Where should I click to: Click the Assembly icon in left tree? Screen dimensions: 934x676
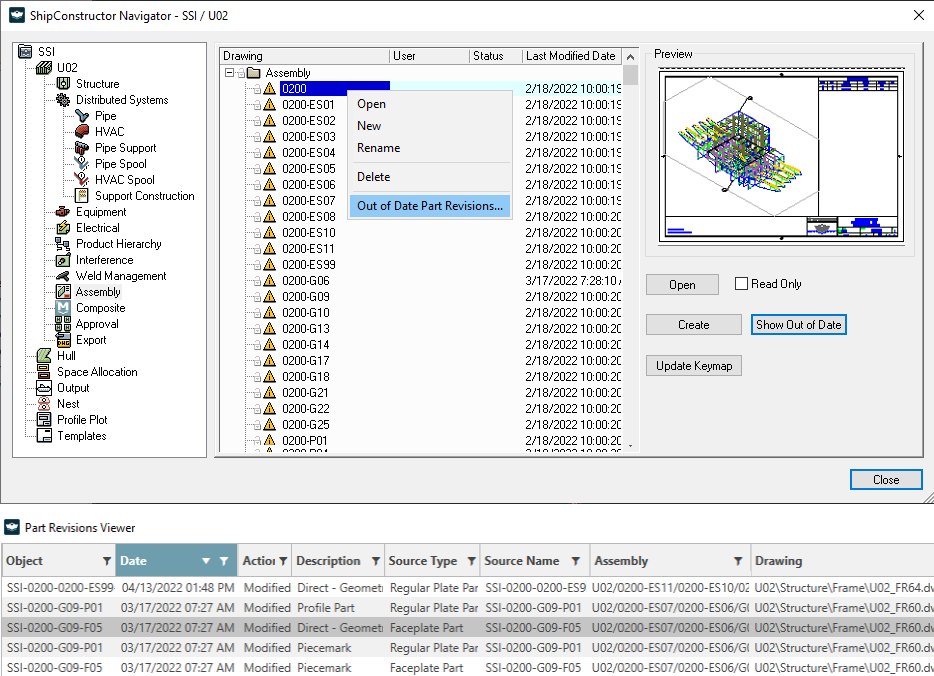coord(63,291)
